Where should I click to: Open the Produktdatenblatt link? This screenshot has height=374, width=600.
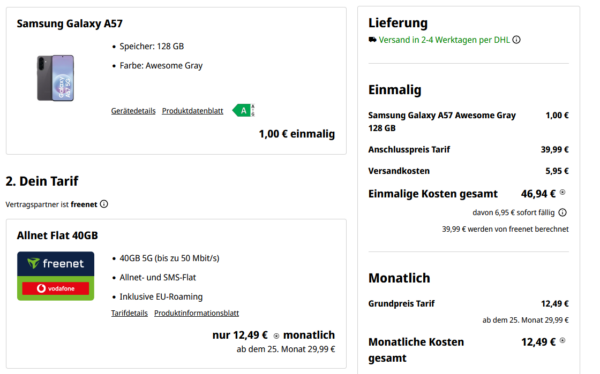click(x=192, y=111)
